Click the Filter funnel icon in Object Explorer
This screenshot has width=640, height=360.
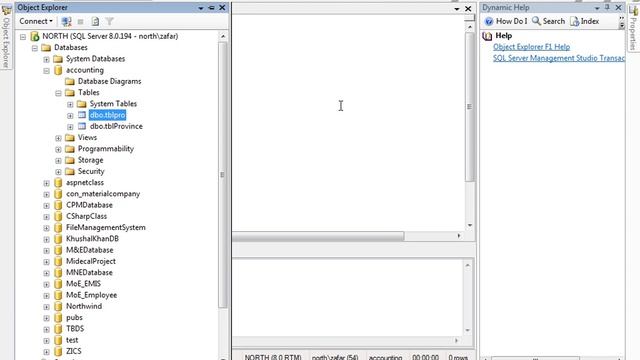point(109,21)
